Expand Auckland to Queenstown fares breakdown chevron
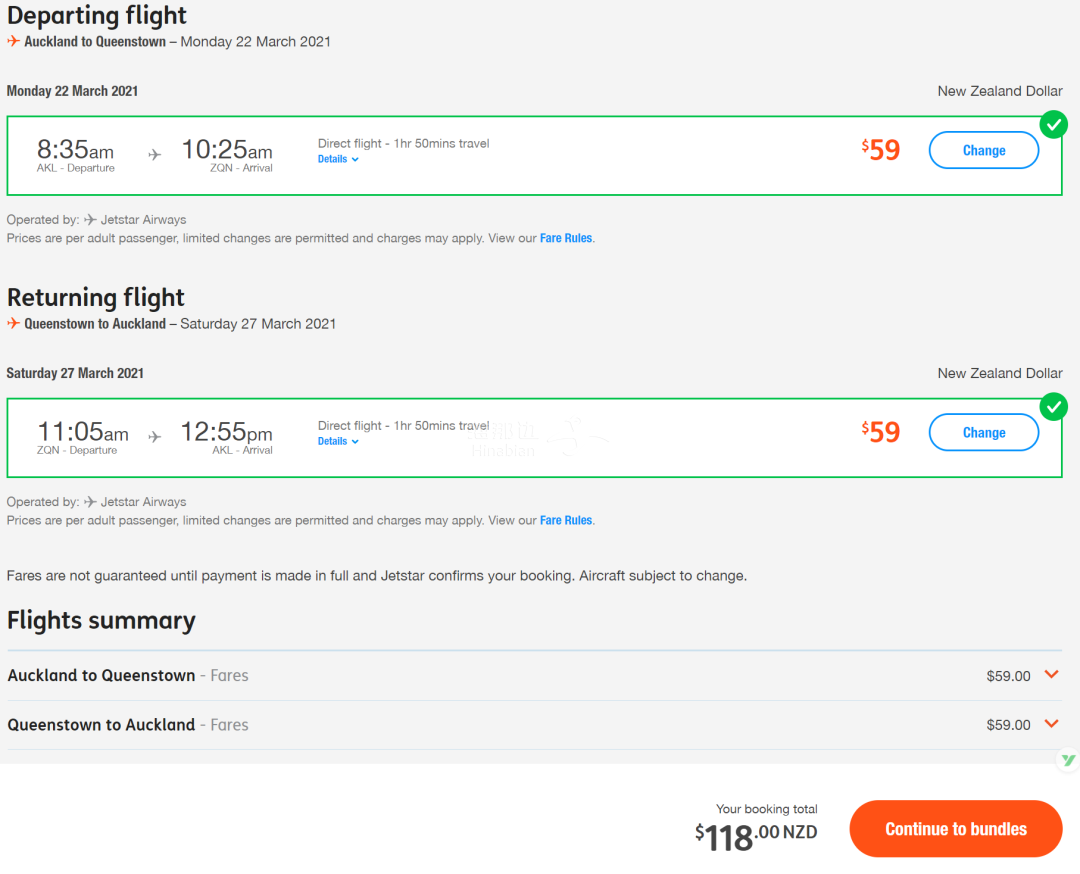The width and height of the screenshot is (1080, 874). point(1051,675)
